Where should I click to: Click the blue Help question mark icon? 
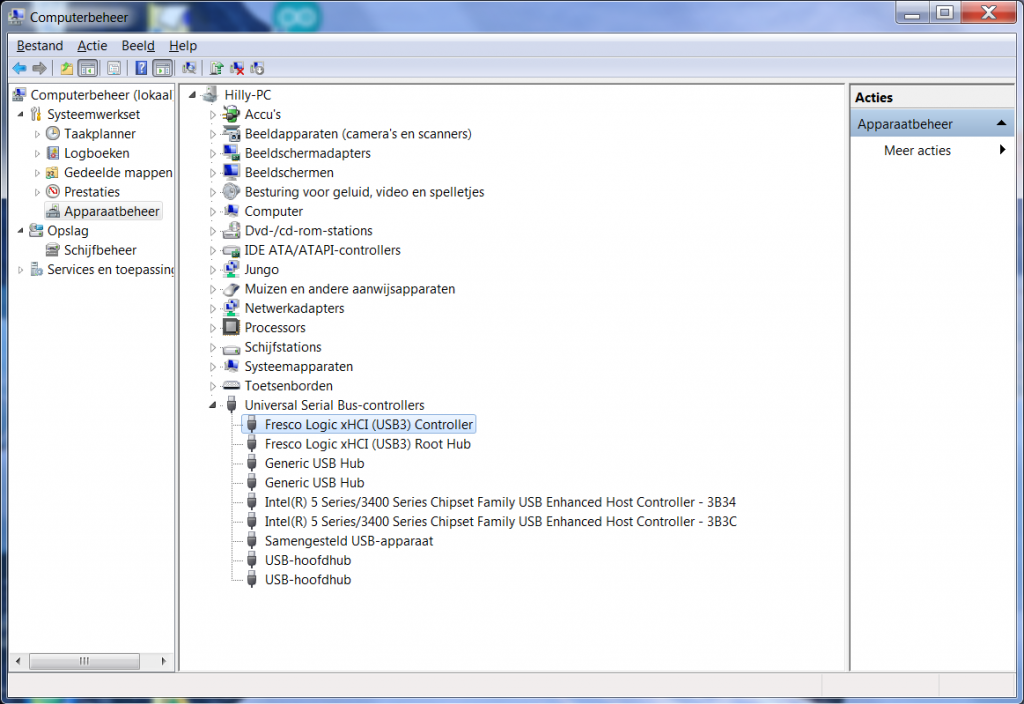click(x=141, y=68)
